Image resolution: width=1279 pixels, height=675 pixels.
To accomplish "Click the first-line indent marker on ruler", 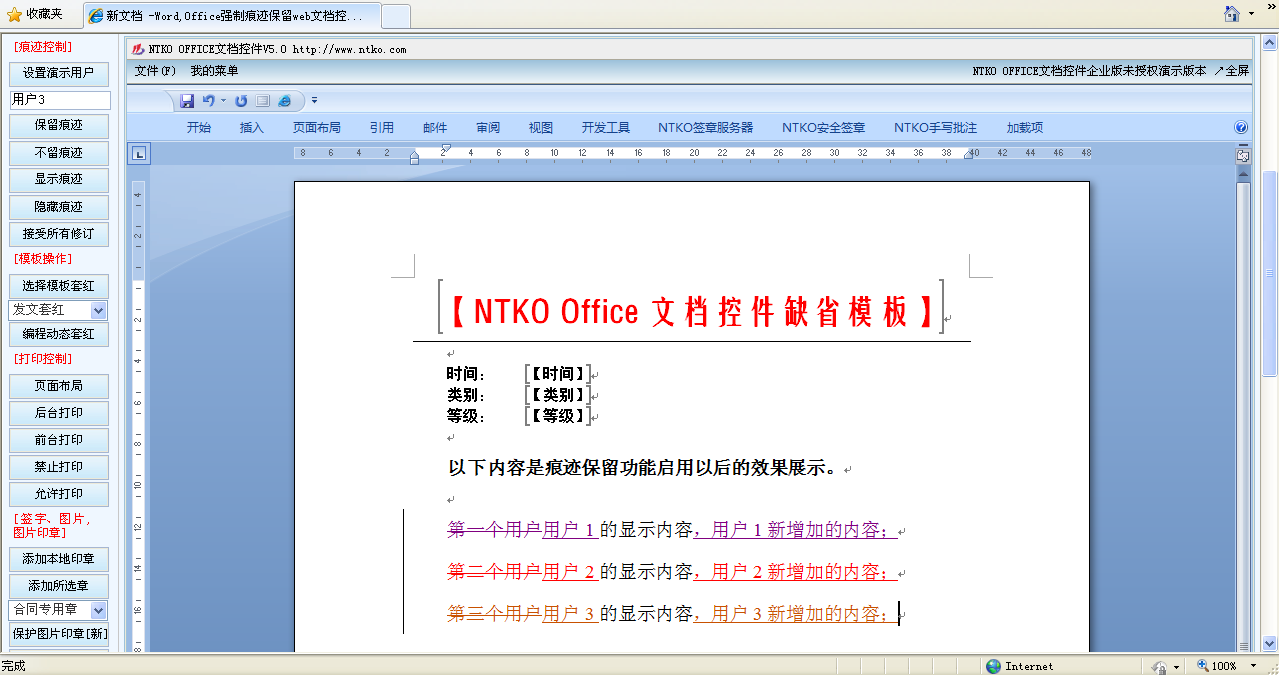I will pyautogui.click(x=445, y=148).
